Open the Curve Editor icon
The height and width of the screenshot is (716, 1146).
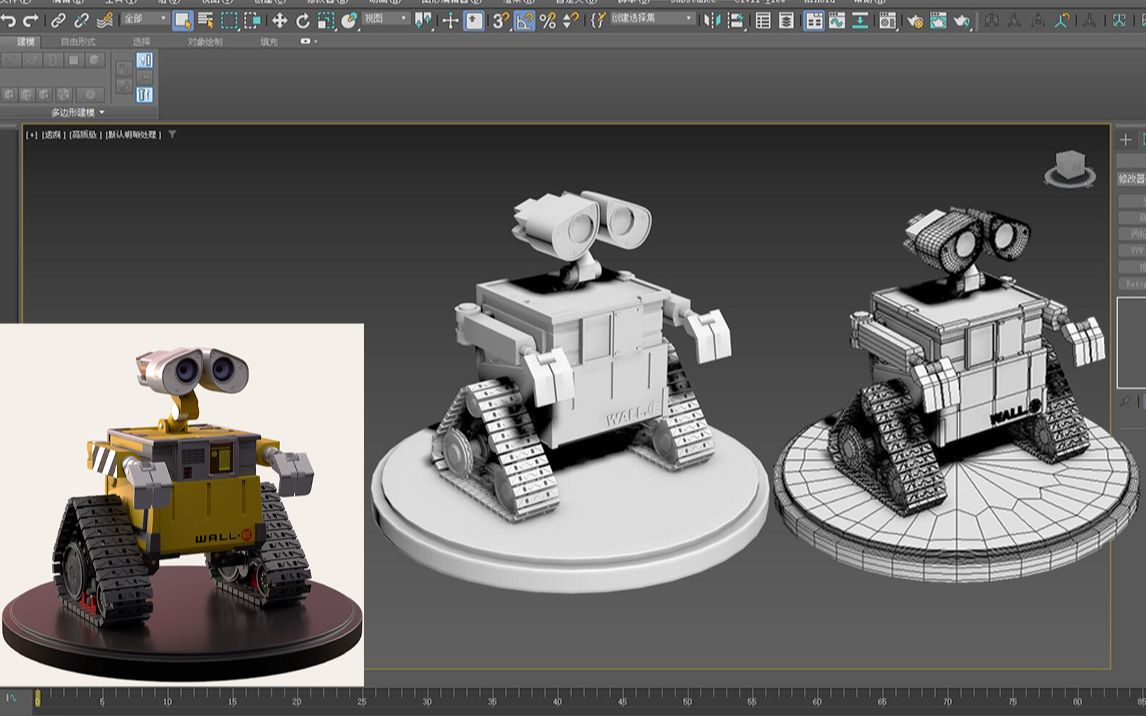(x=836, y=20)
